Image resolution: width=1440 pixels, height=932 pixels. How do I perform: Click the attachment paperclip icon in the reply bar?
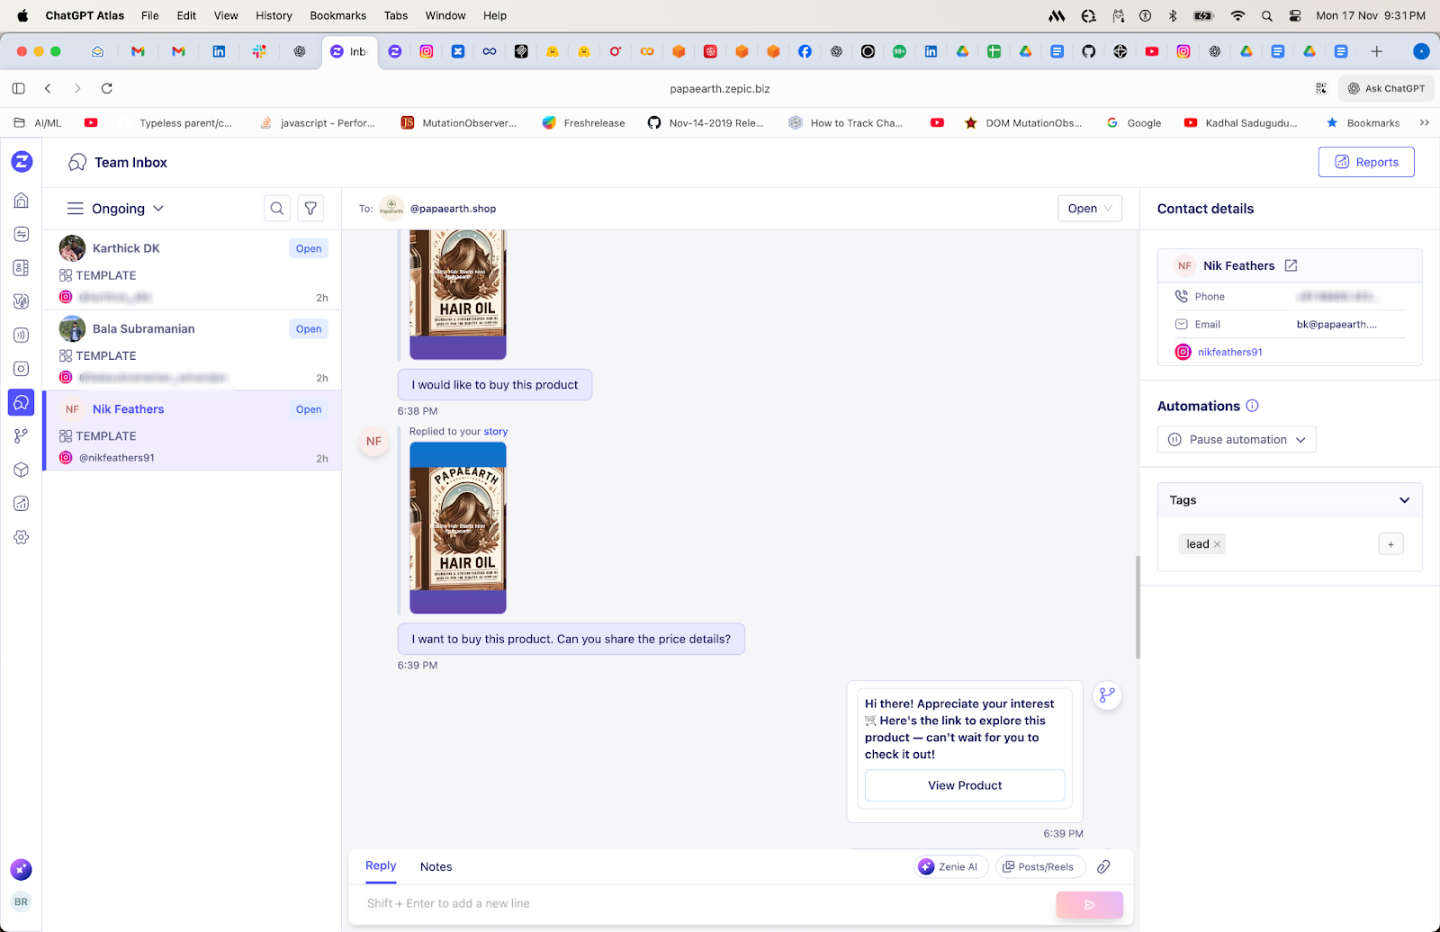1103,867
